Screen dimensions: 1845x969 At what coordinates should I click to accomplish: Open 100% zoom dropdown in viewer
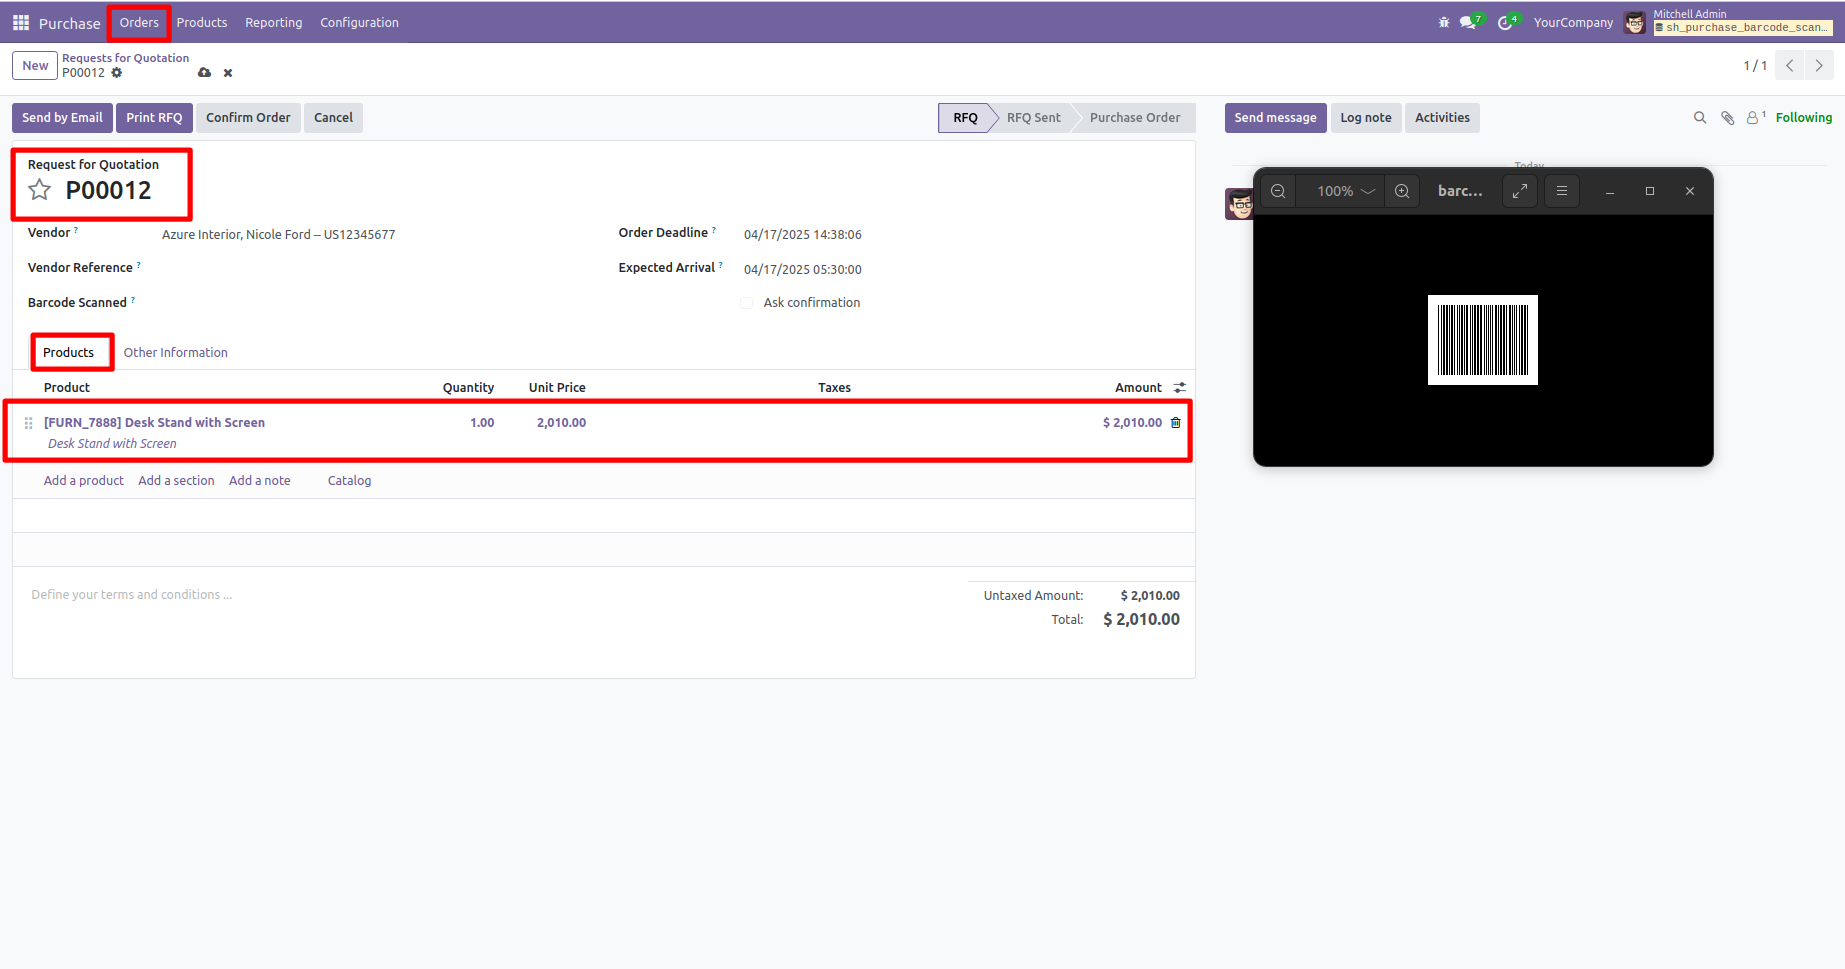(1345, 191)
